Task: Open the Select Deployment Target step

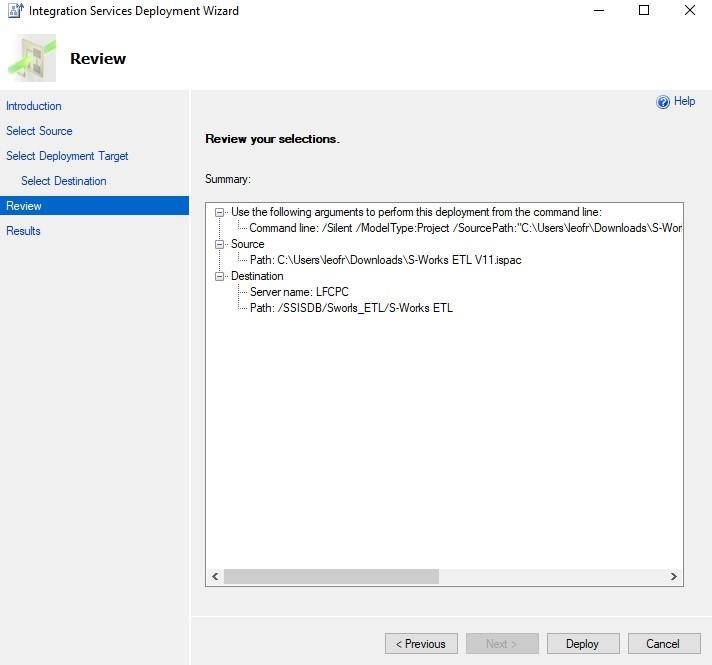Action: (x=67, y=156)
